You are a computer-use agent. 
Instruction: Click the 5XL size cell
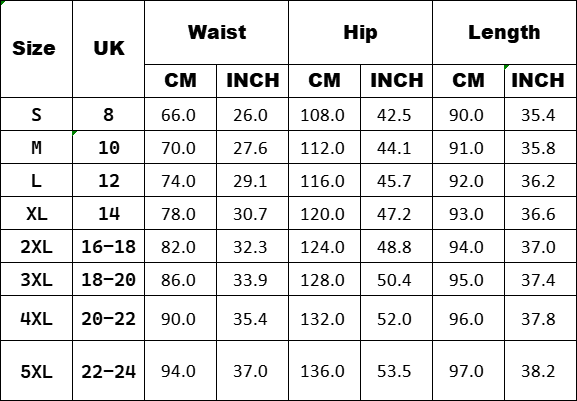pos(36,371)
